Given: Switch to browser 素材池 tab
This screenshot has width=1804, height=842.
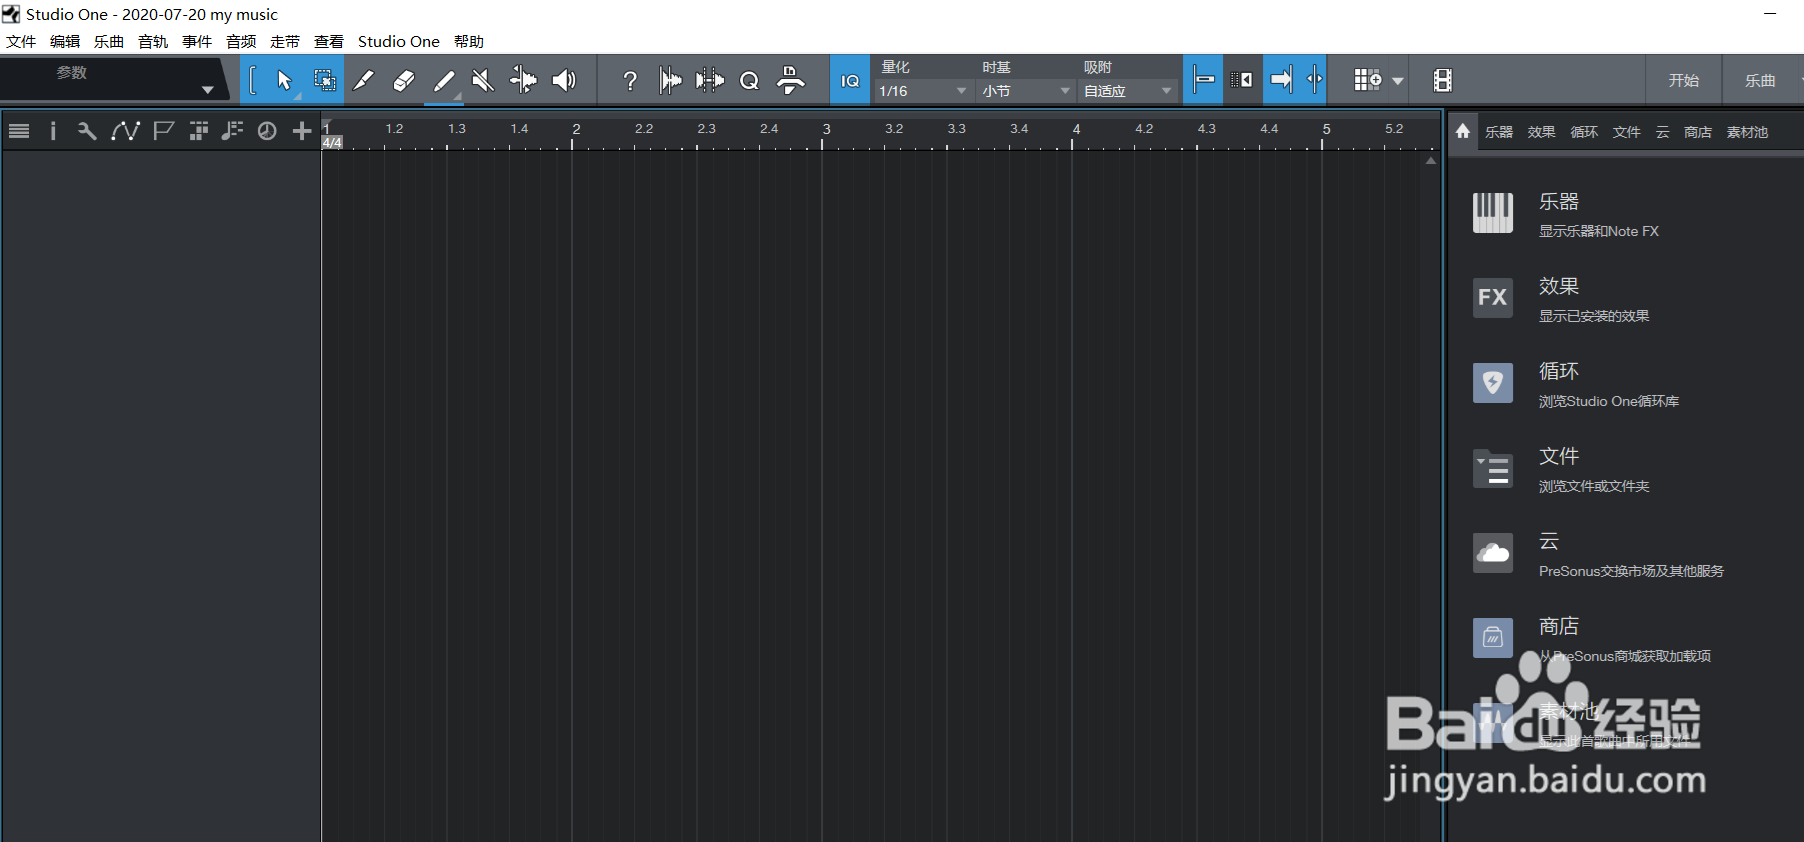Looking at the screenshot, I should pyautogui.click(x=1748, y=132).
